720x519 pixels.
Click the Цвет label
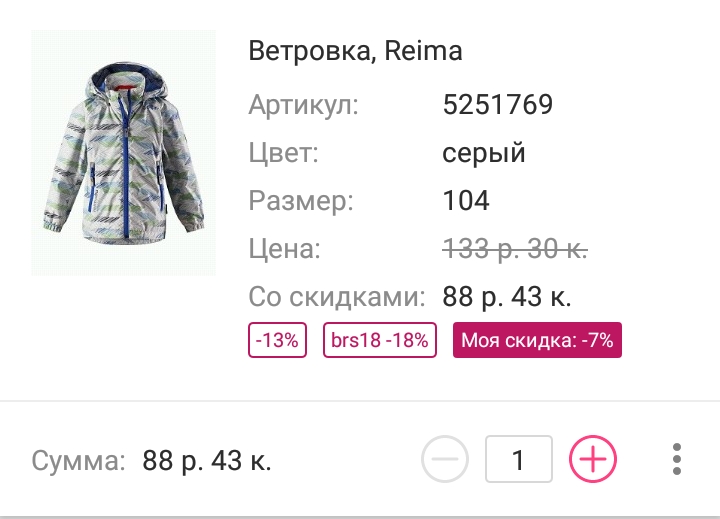point(283,153)
